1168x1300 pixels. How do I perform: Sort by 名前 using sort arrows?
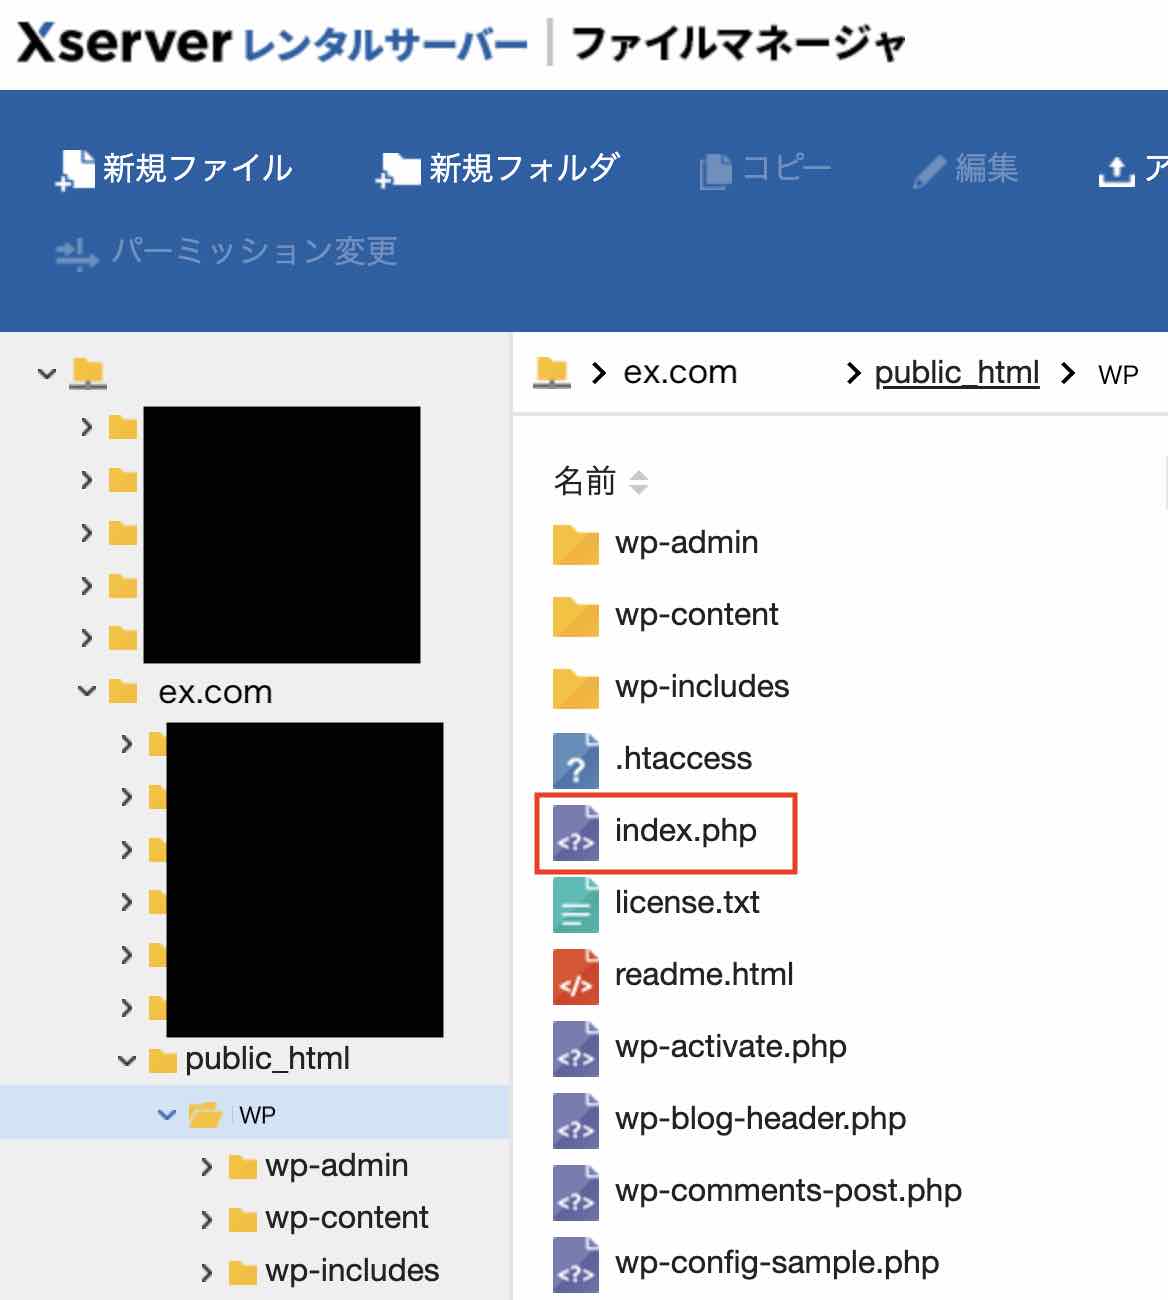[638, 482]
